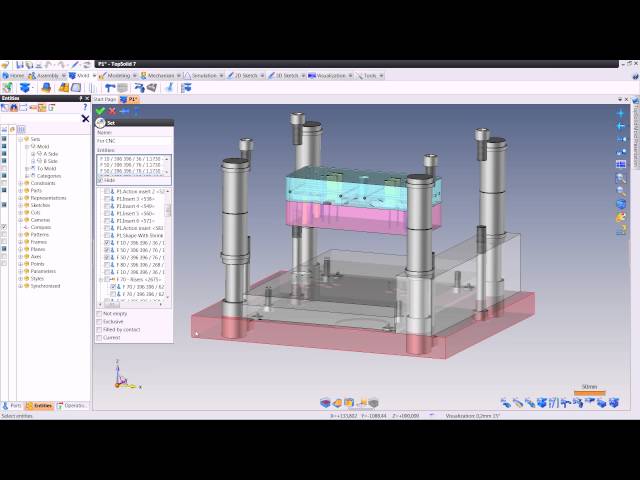This screenshot has width=640, height=480.
Task: Collapse the Sets node in the Entities tree
Action: [x=20, y=139]
